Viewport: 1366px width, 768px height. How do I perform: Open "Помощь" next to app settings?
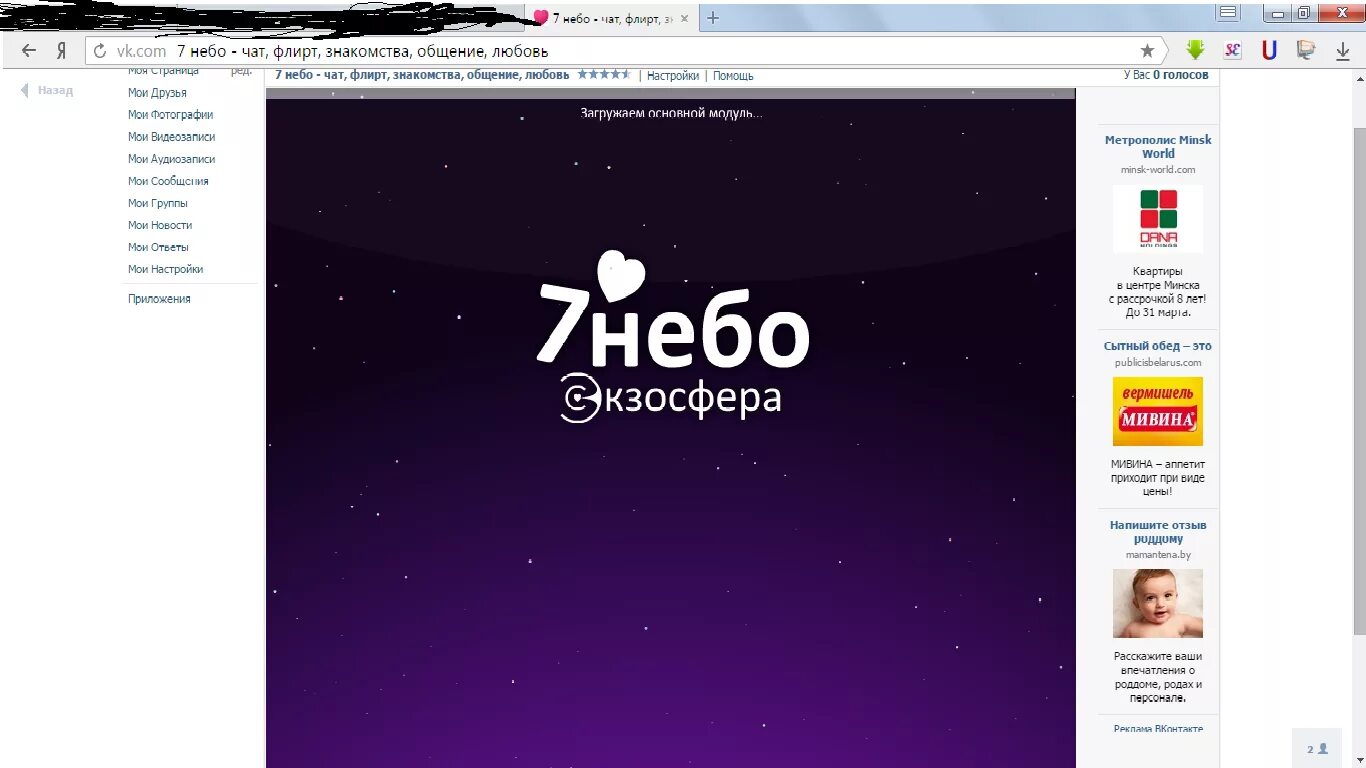click(733, 75)
